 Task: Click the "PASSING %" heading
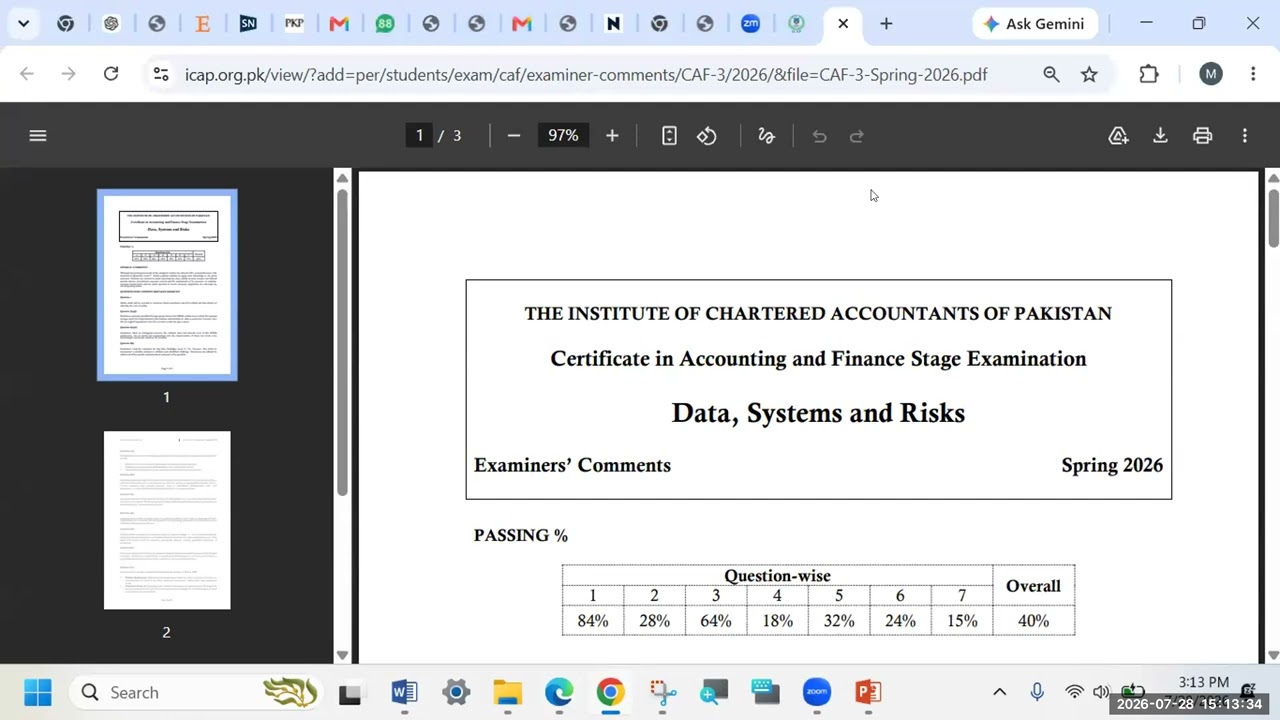click(x=521, y=535)
